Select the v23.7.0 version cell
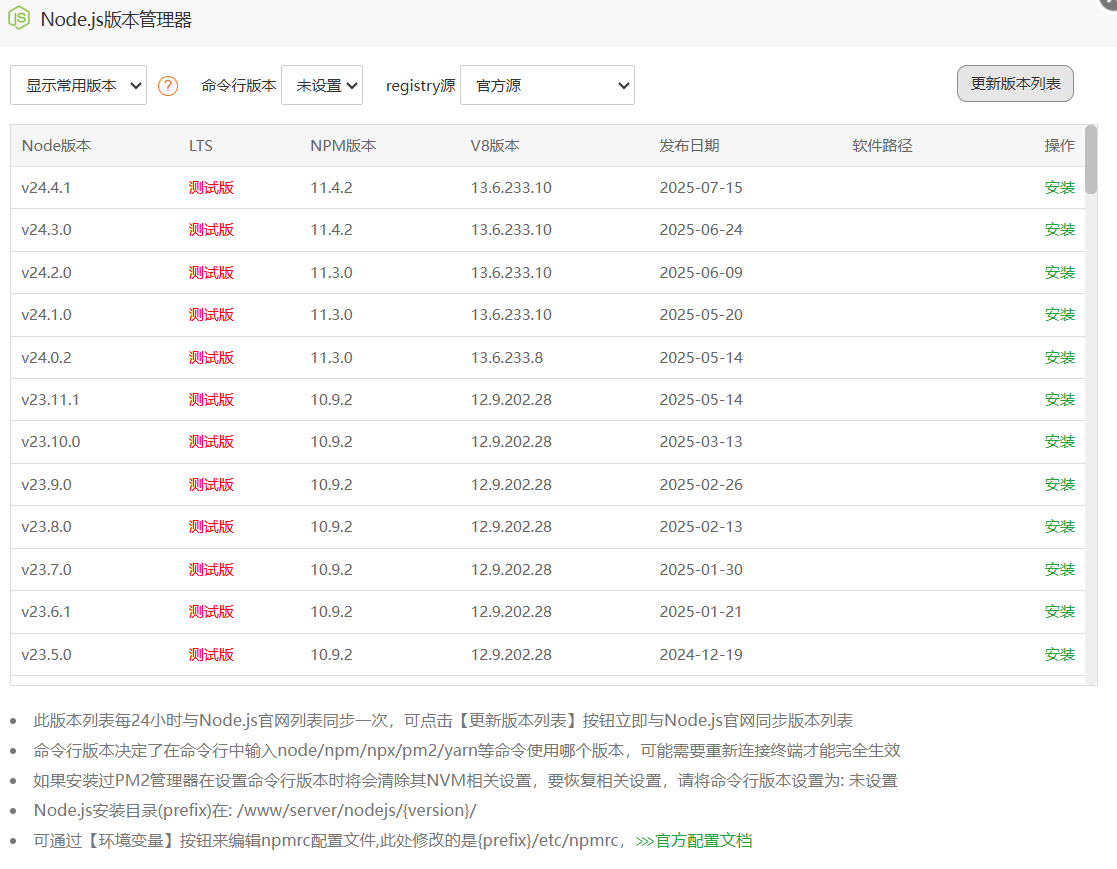 click(x=46, y=569)
